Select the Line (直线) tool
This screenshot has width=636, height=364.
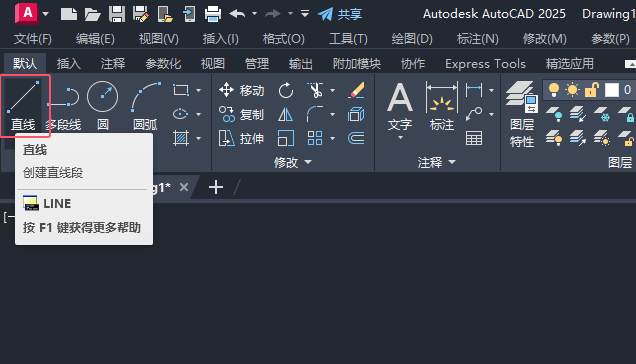[x=24, y=106]
